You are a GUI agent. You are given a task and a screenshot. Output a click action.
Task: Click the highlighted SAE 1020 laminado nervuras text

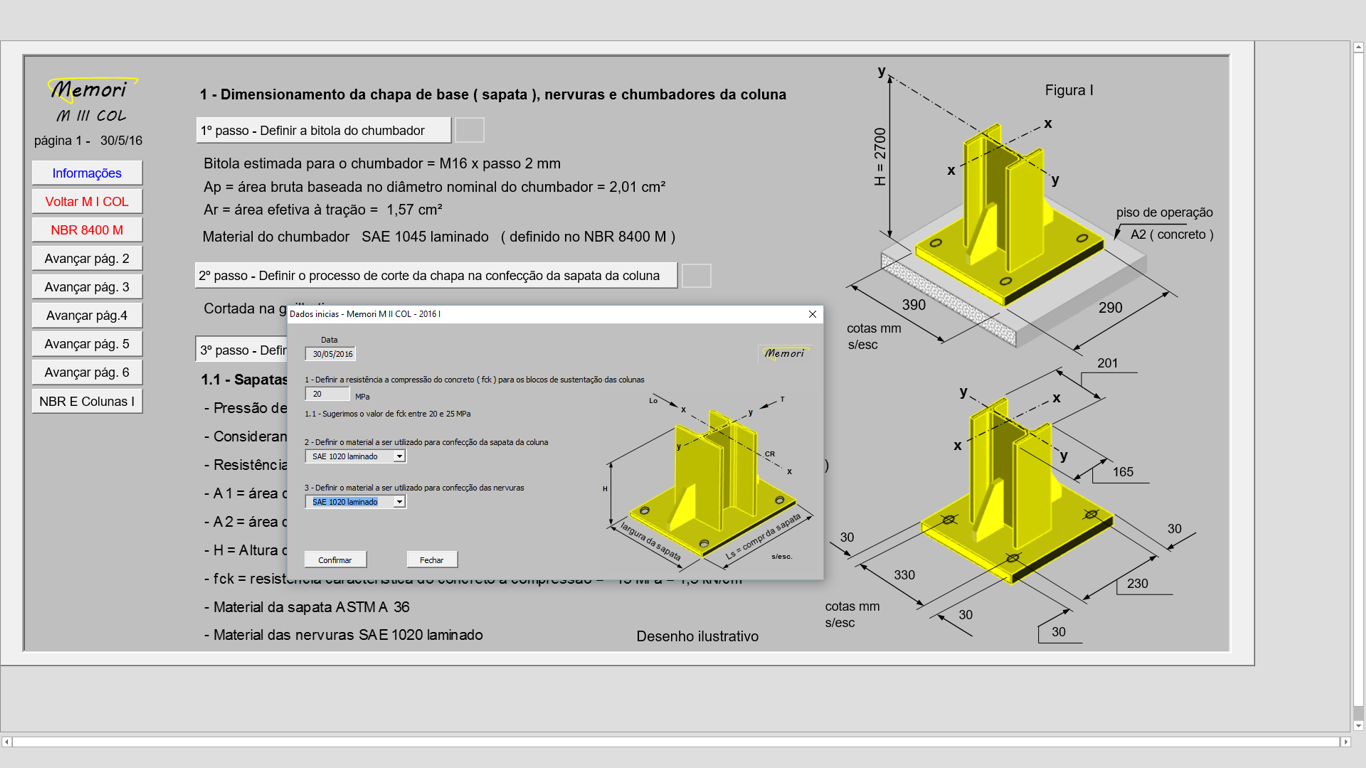click(345, 502)
